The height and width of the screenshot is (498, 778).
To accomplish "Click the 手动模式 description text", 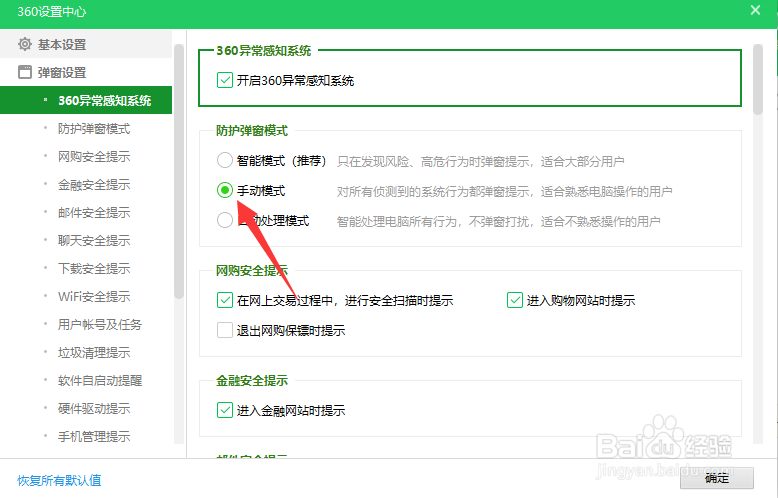I will (x=504, y=191).
